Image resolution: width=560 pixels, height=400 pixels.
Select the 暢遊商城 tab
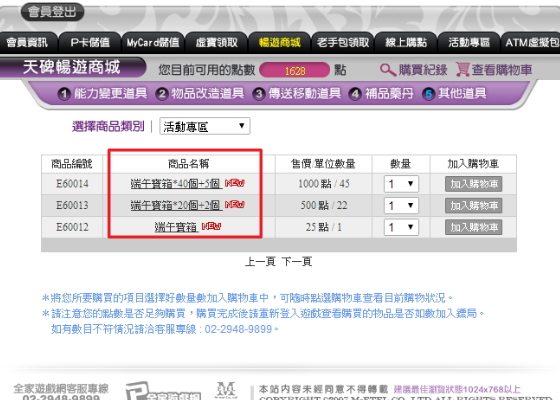click(280, 43)
